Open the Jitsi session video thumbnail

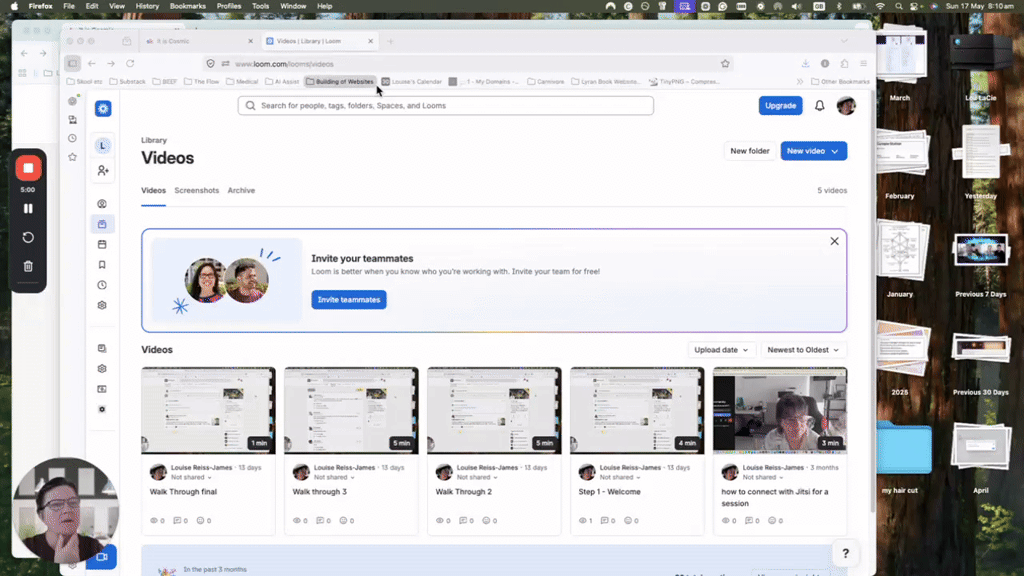[x=780, y=411]
